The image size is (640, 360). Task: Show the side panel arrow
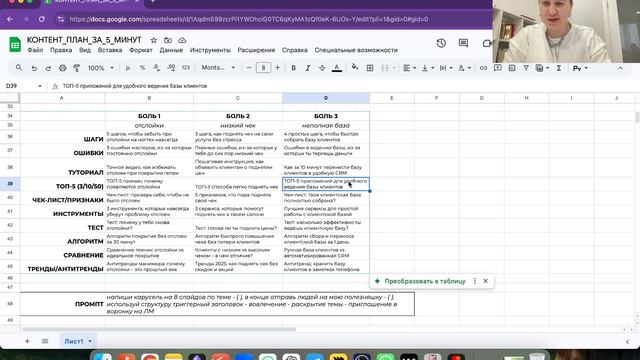click(x=627, y=341)
